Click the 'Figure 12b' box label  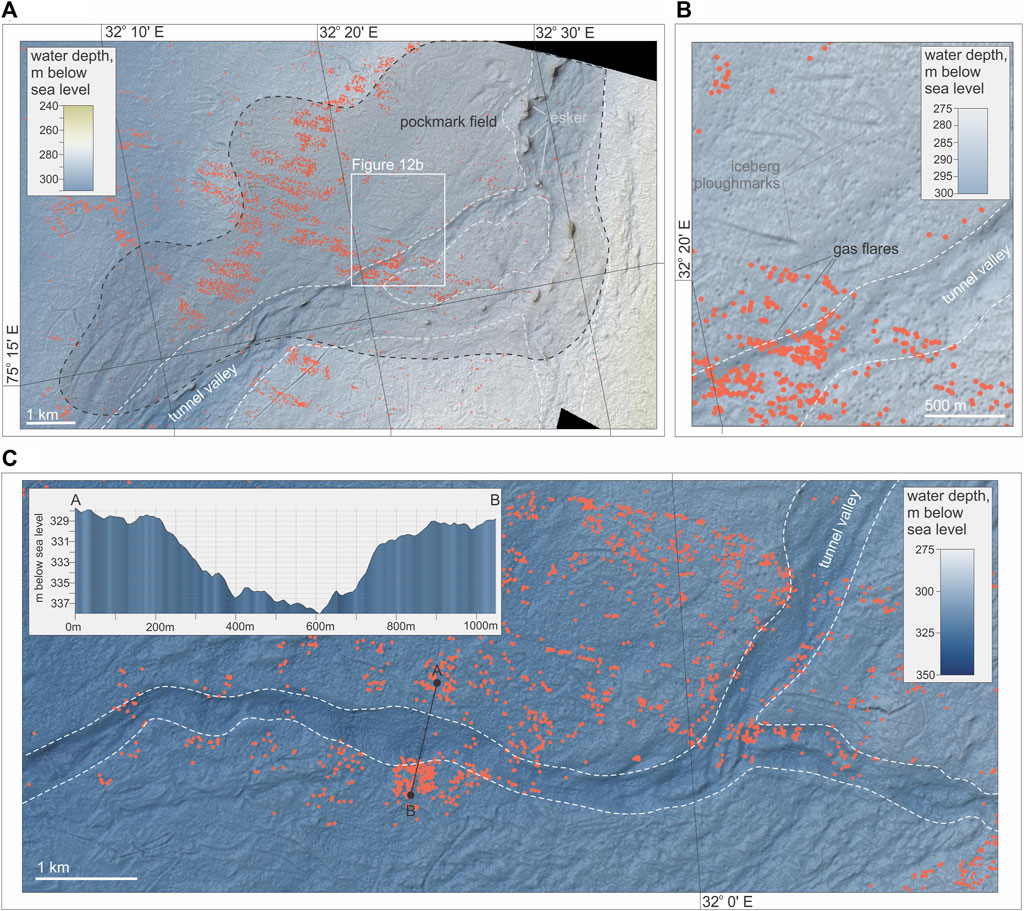[387, 165]
